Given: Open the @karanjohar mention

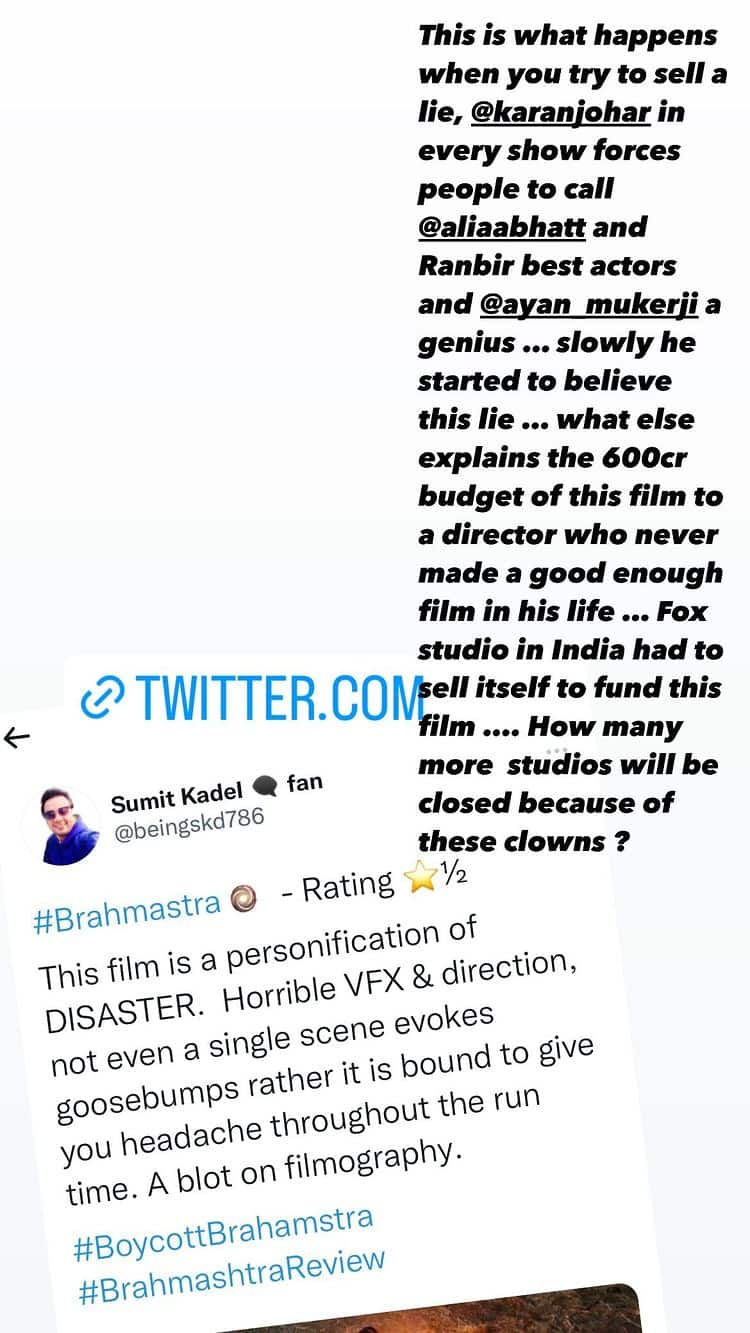Looking at the screenshot, I should 560,111.
